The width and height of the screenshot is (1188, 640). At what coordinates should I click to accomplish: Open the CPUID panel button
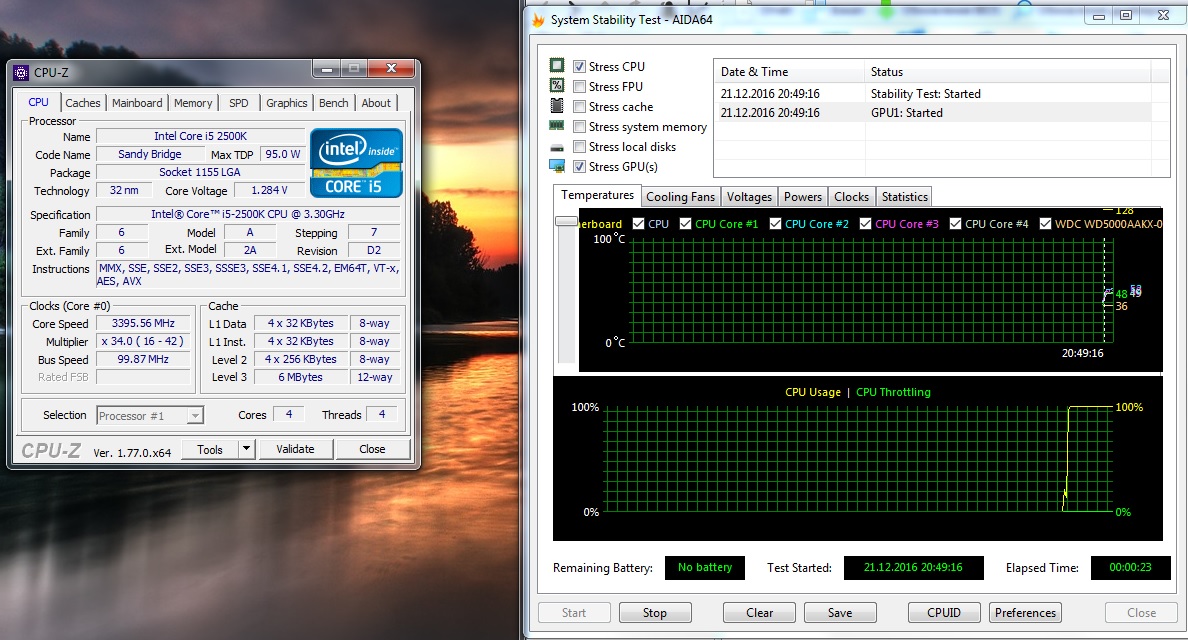(x=944, y=613)
